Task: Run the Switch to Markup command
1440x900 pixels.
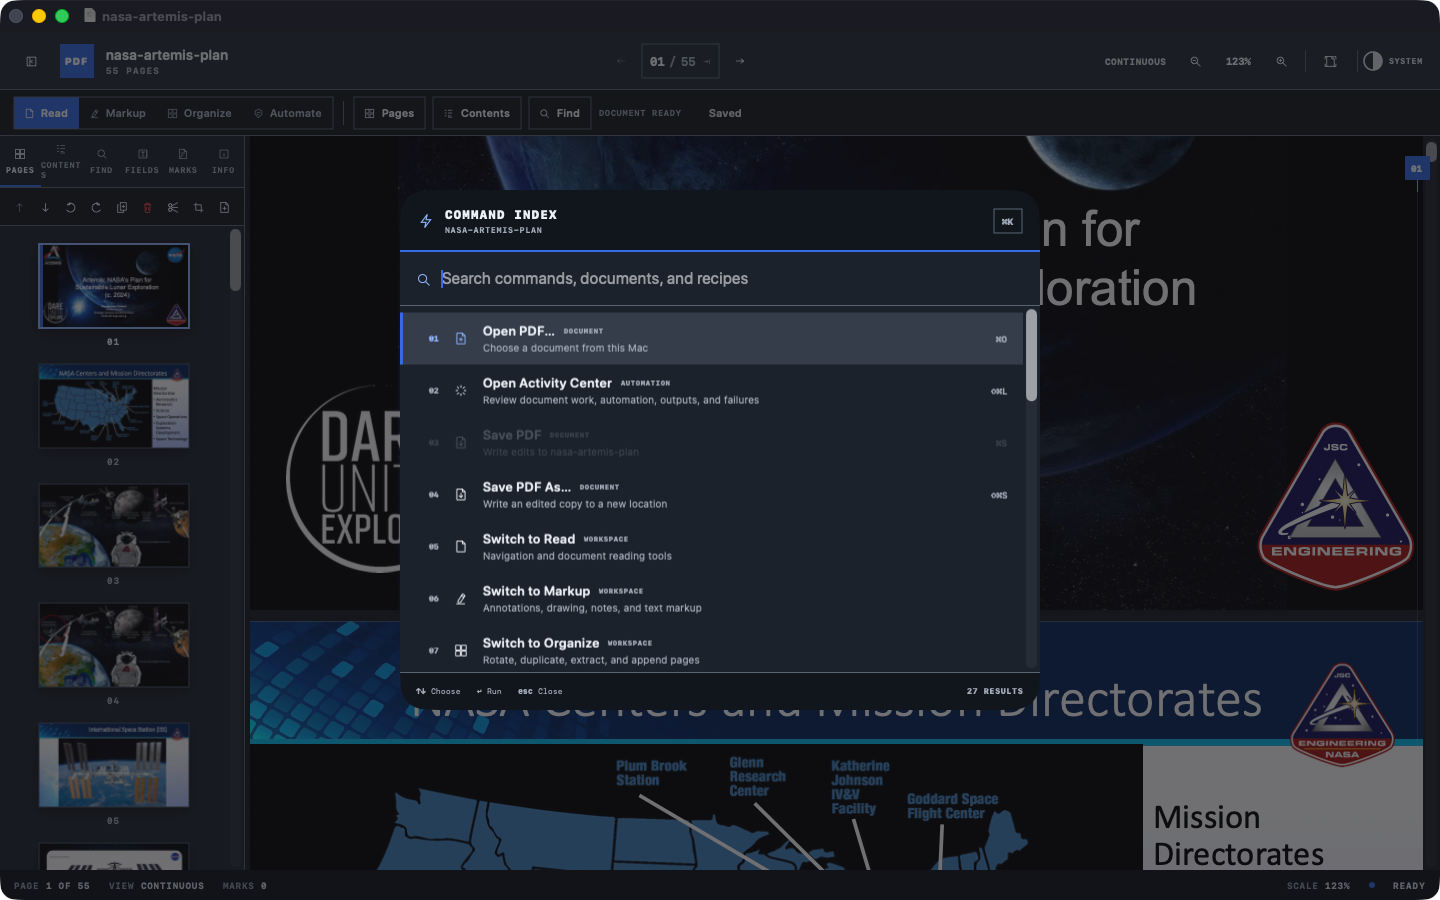Action: [712, 599]
